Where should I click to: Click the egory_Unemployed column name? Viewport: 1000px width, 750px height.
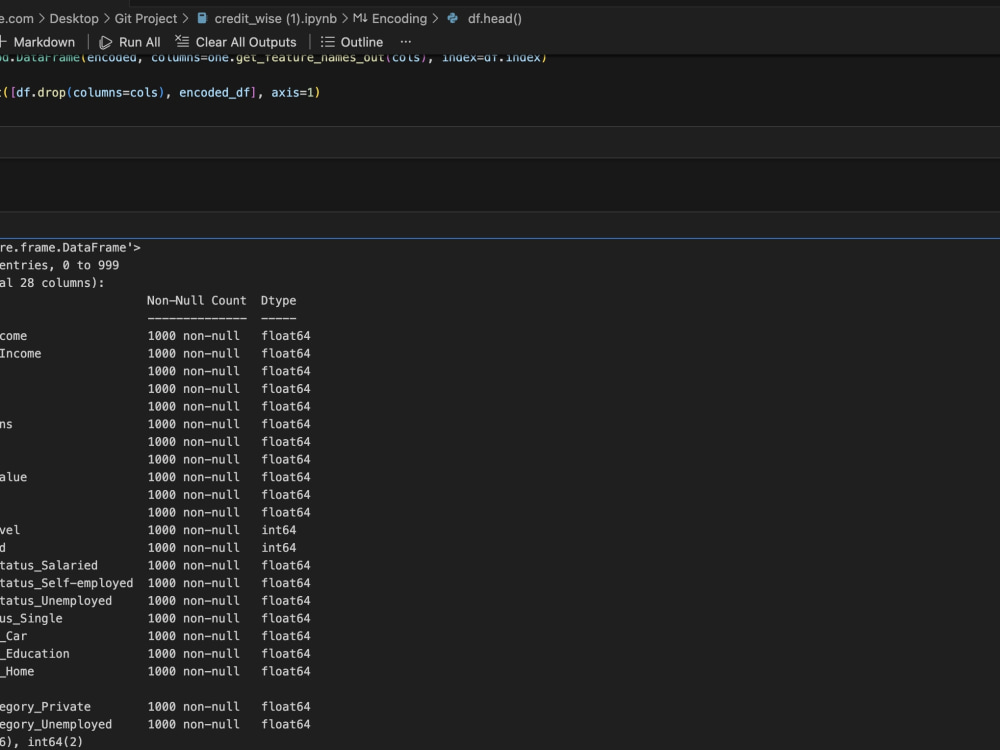coord(56,724)
